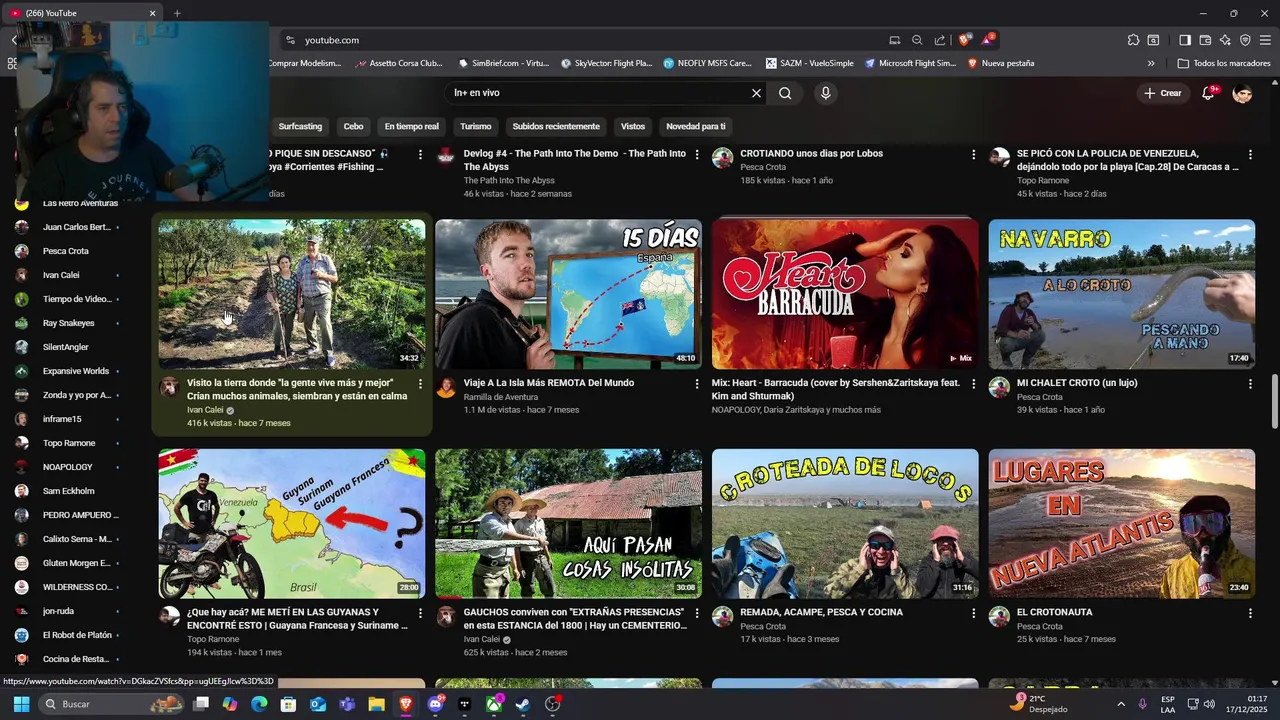Select the Turismo filter chip
Image resolution: width=1280 pixels, height=720 pixels.
476,127
